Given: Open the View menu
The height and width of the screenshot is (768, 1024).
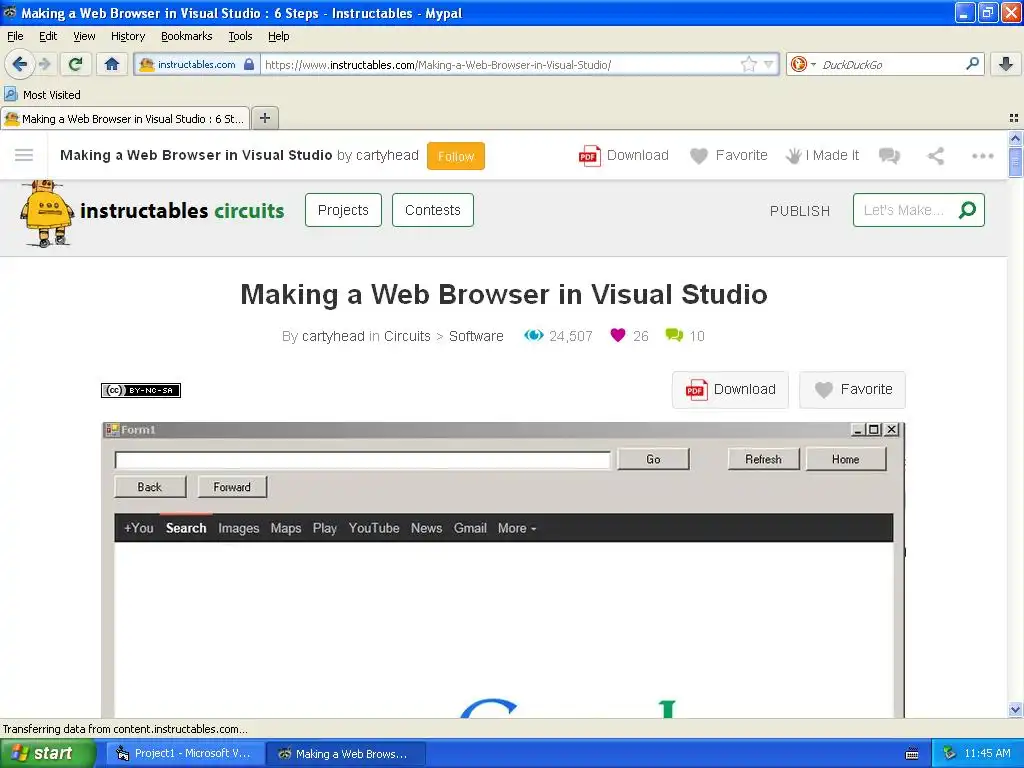Looking at the screenshot, I should click(x=84, y=36).
